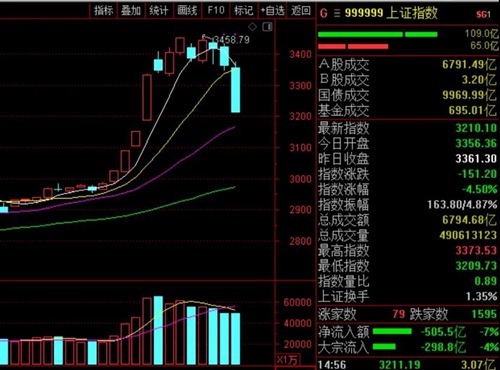Click the 999999 上证指数 title
Image resolution: width=500 pixels, height=370 pixels.
(x=391, y=13)
